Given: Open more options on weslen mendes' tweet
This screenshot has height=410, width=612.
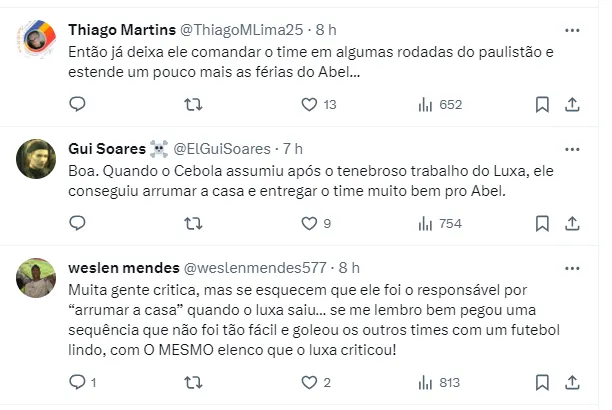Looking at the screenshot, I should coord(571,268).
